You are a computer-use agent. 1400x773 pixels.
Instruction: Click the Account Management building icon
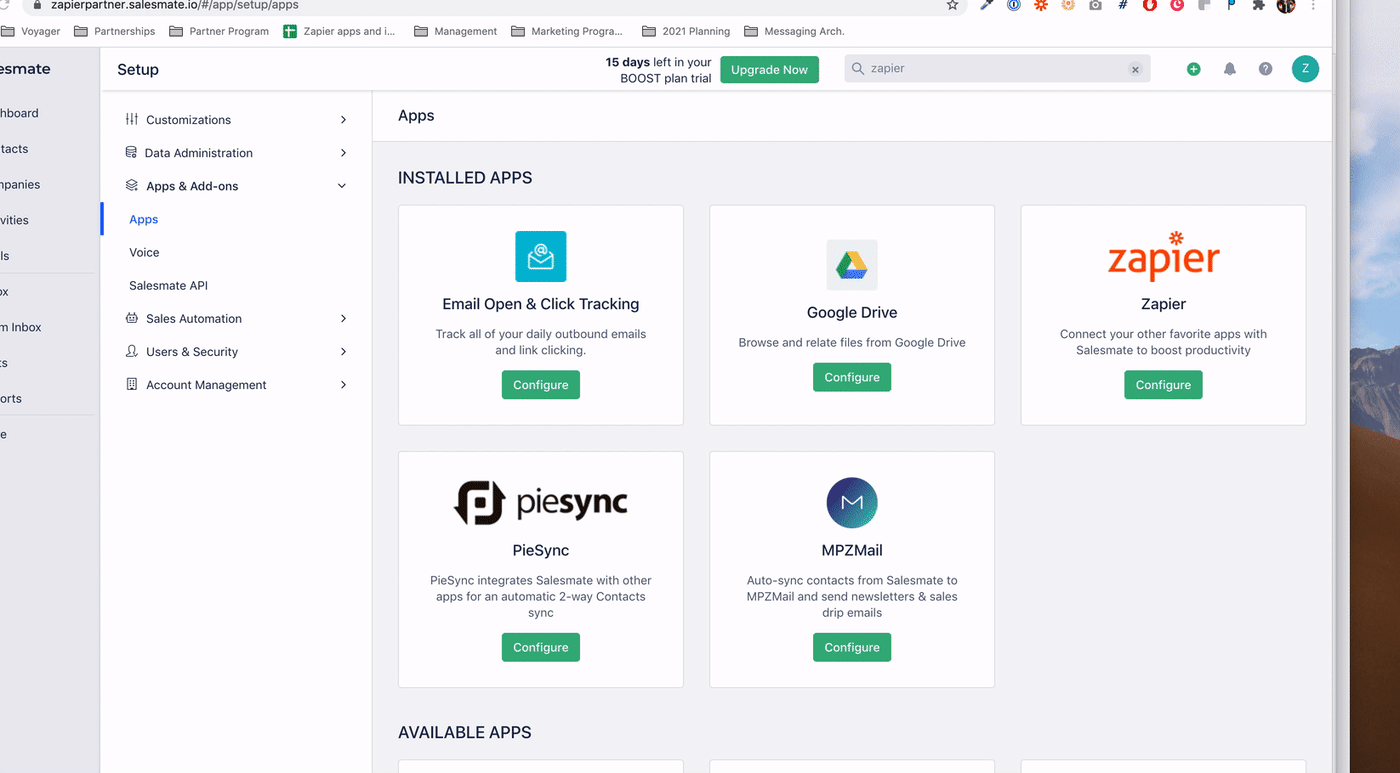pyautogui.click(x=132, y=384)
